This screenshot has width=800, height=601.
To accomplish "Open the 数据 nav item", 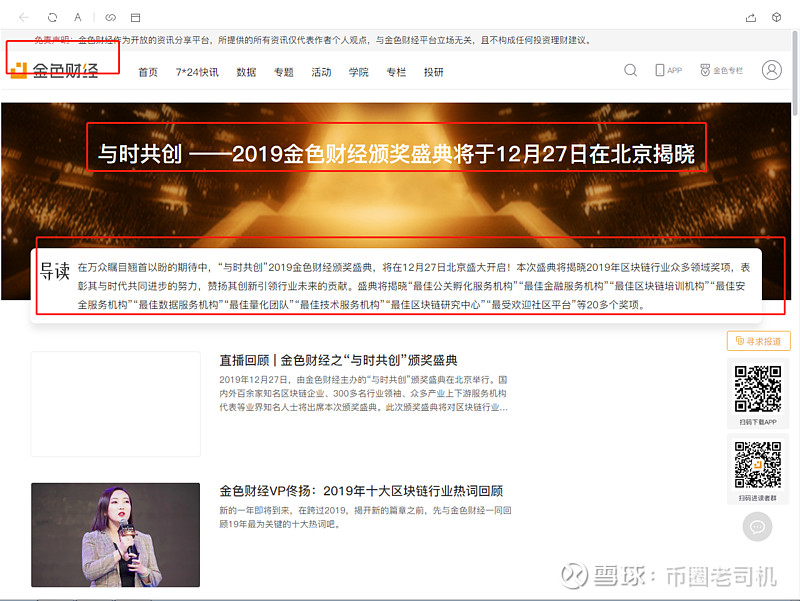I will pyautogui.click(x=246, y=72).
